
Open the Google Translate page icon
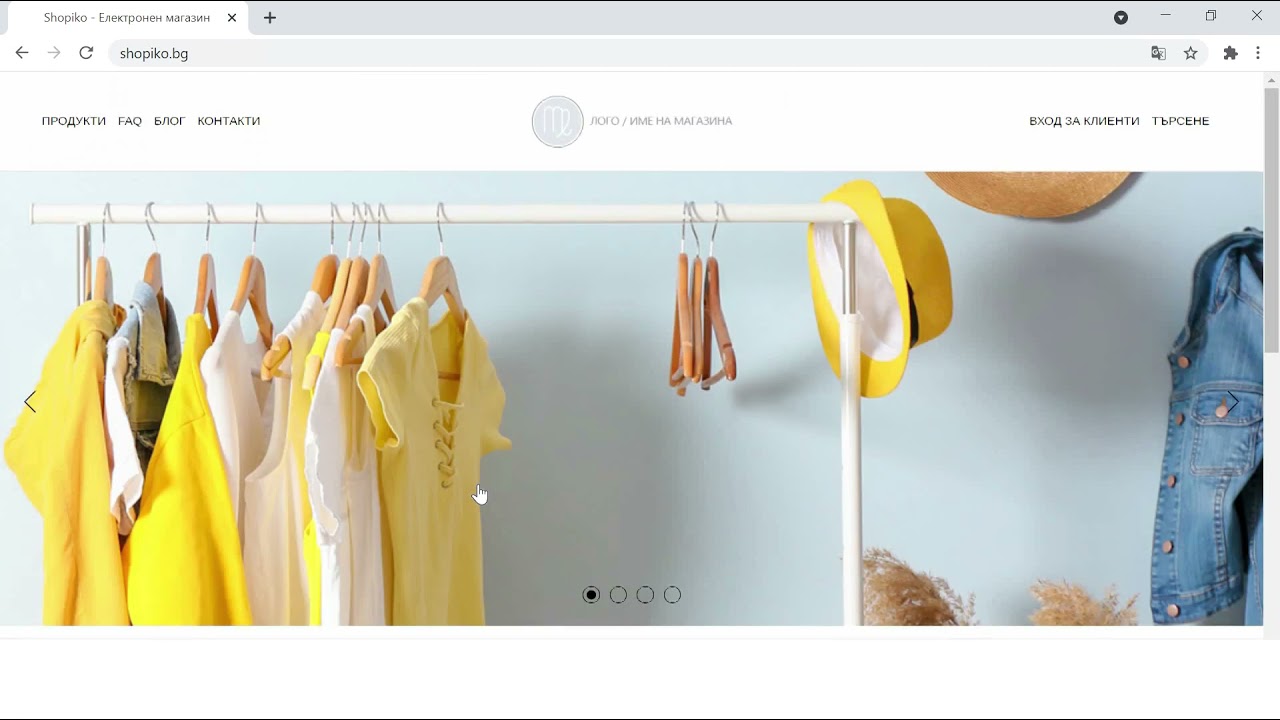(1158, 53)
